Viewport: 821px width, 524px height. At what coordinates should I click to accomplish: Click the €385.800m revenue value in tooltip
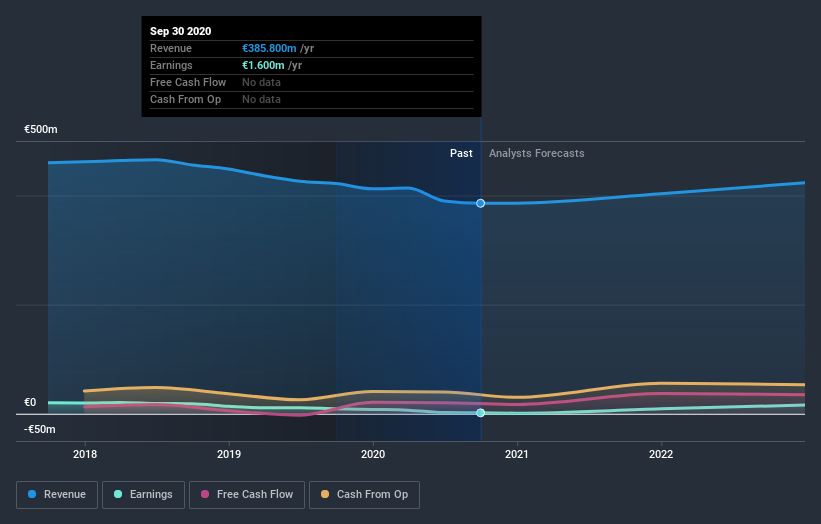(x=269, y=48)
